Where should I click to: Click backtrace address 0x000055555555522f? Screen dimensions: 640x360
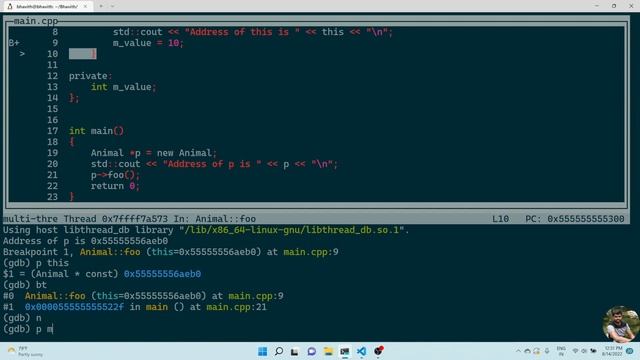[74, 307]
